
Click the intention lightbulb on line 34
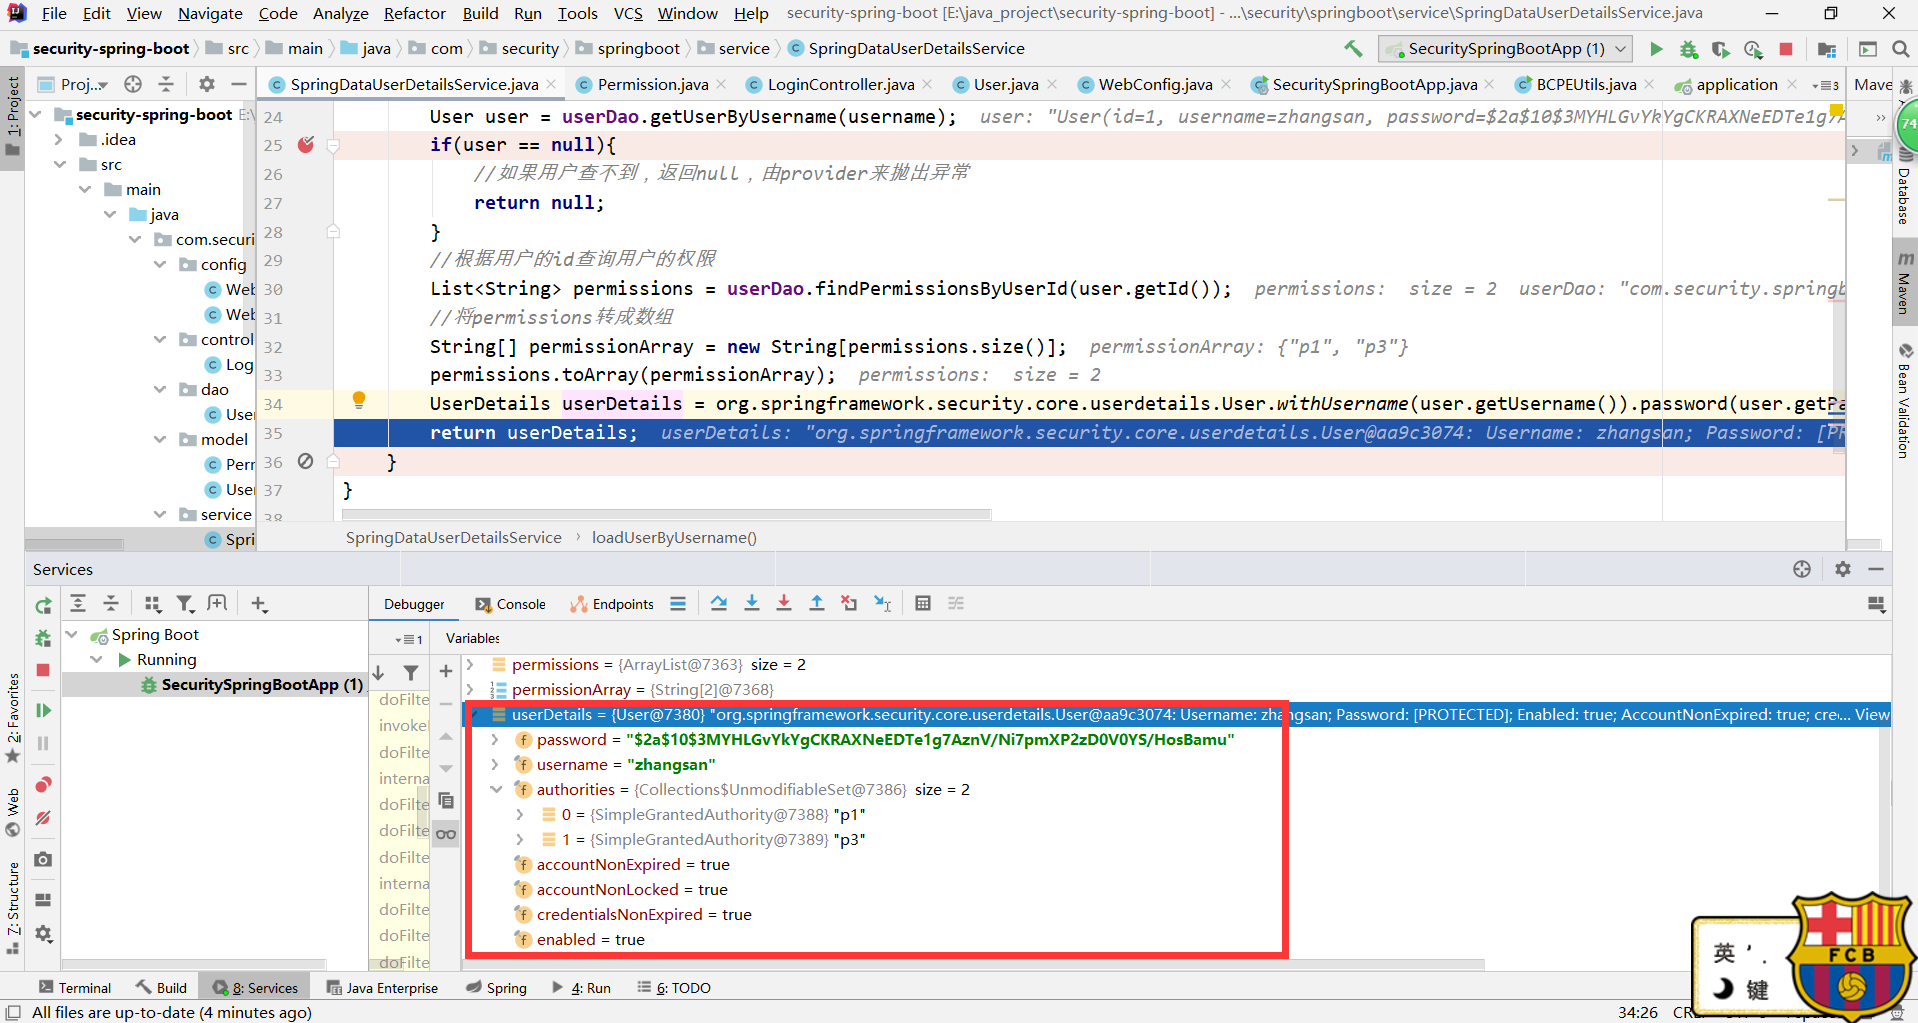coord(359,401)
